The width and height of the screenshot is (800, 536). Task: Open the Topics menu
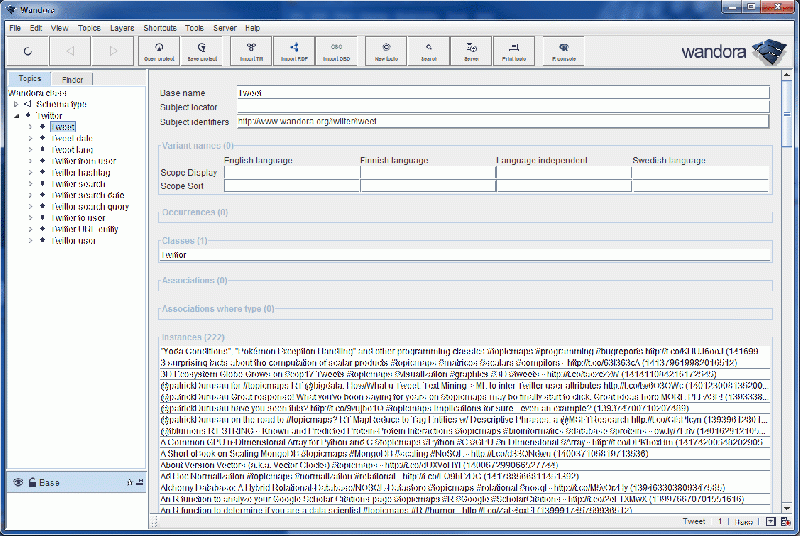point(89,28)
